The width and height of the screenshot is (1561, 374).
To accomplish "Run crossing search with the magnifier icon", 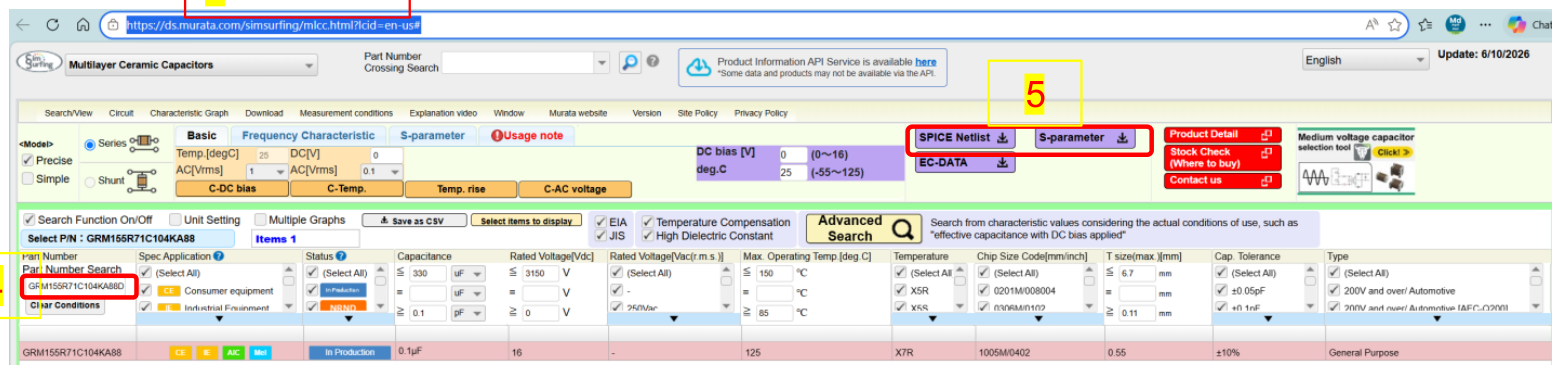I will (x=629, y=62).
